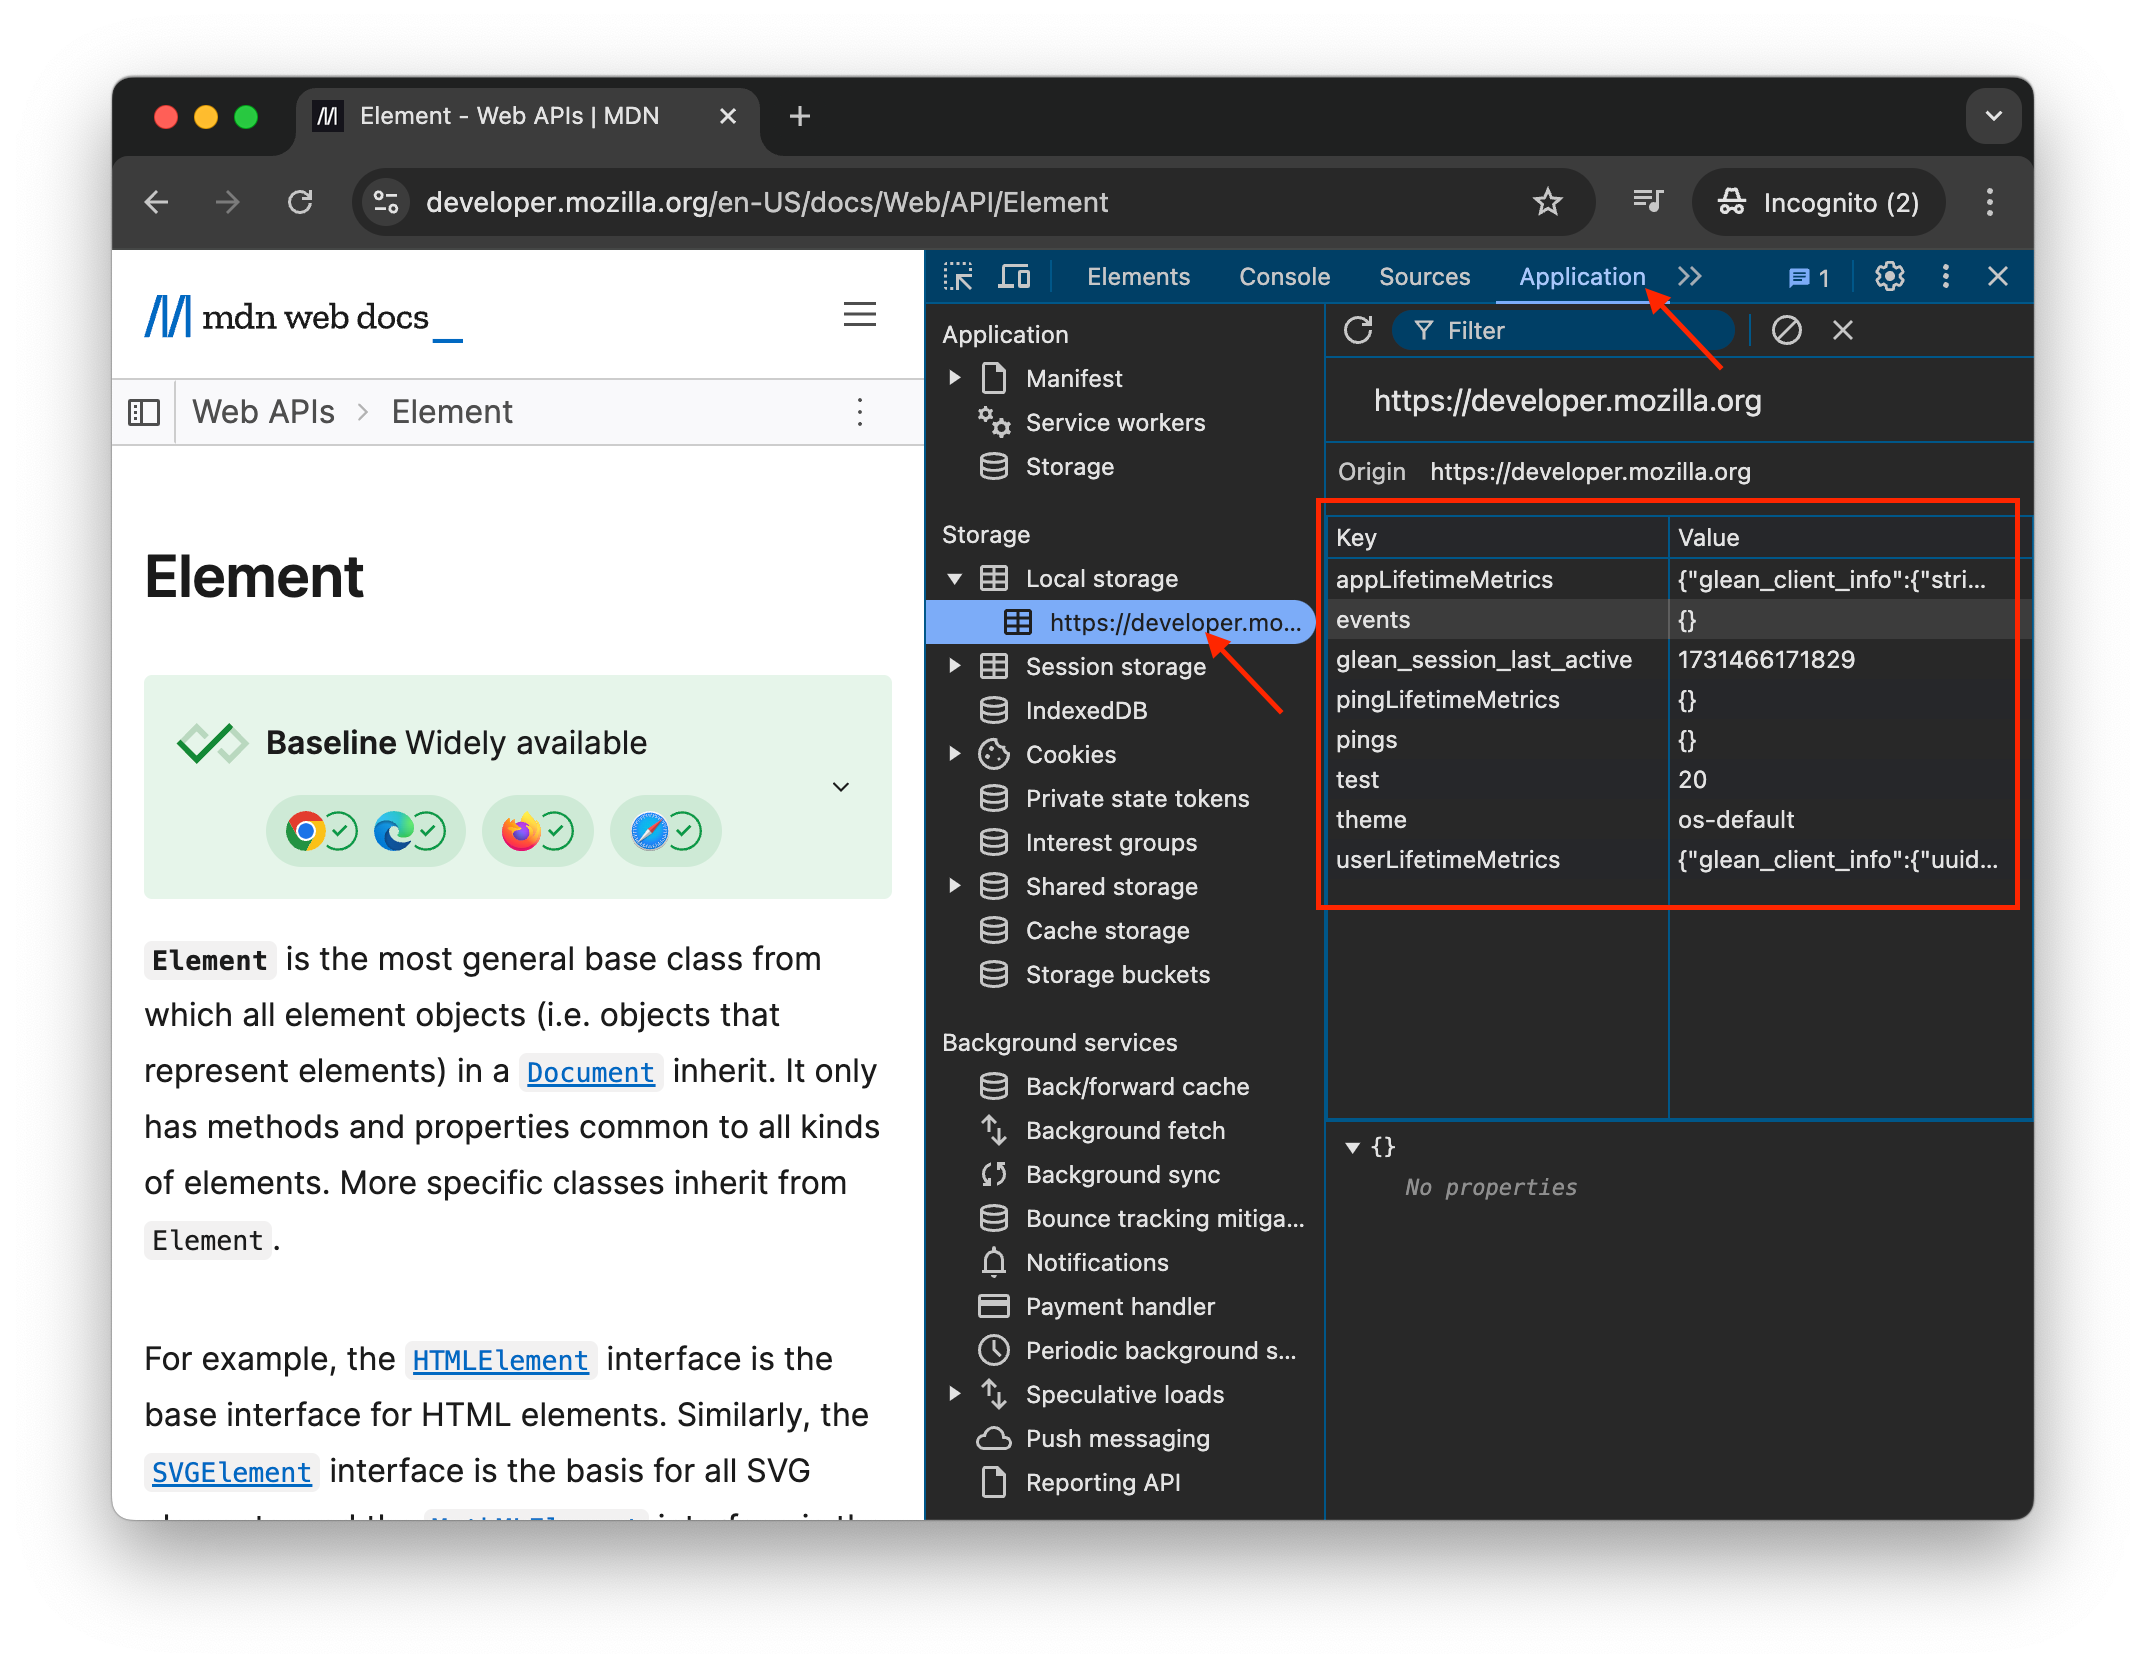Viewport: 2146px width, 1668px height.
Task: Open the media control icon in toolbar
Action: pos(1647,202)
